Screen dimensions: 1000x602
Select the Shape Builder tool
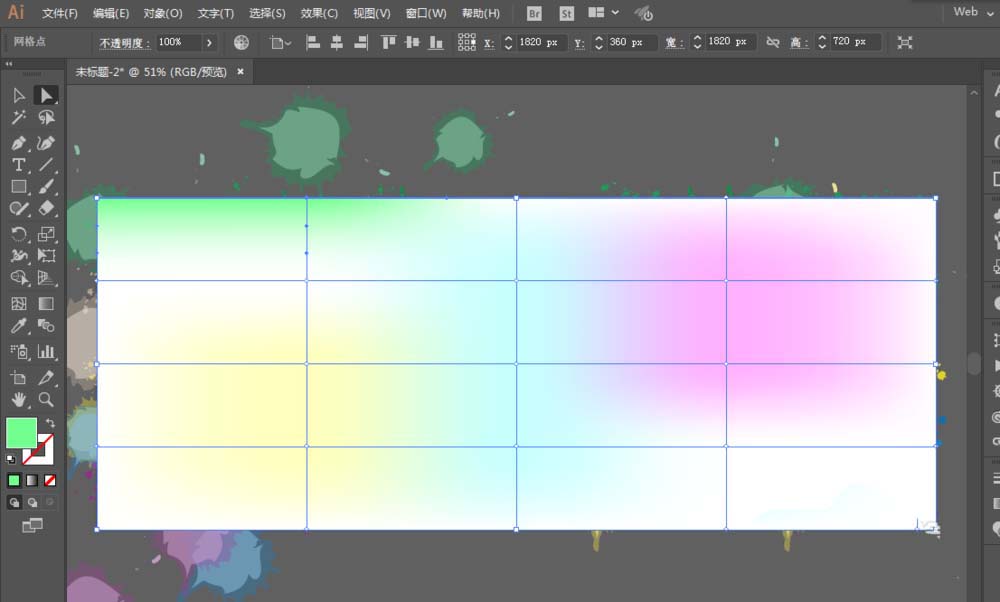[x=18, y=278]
